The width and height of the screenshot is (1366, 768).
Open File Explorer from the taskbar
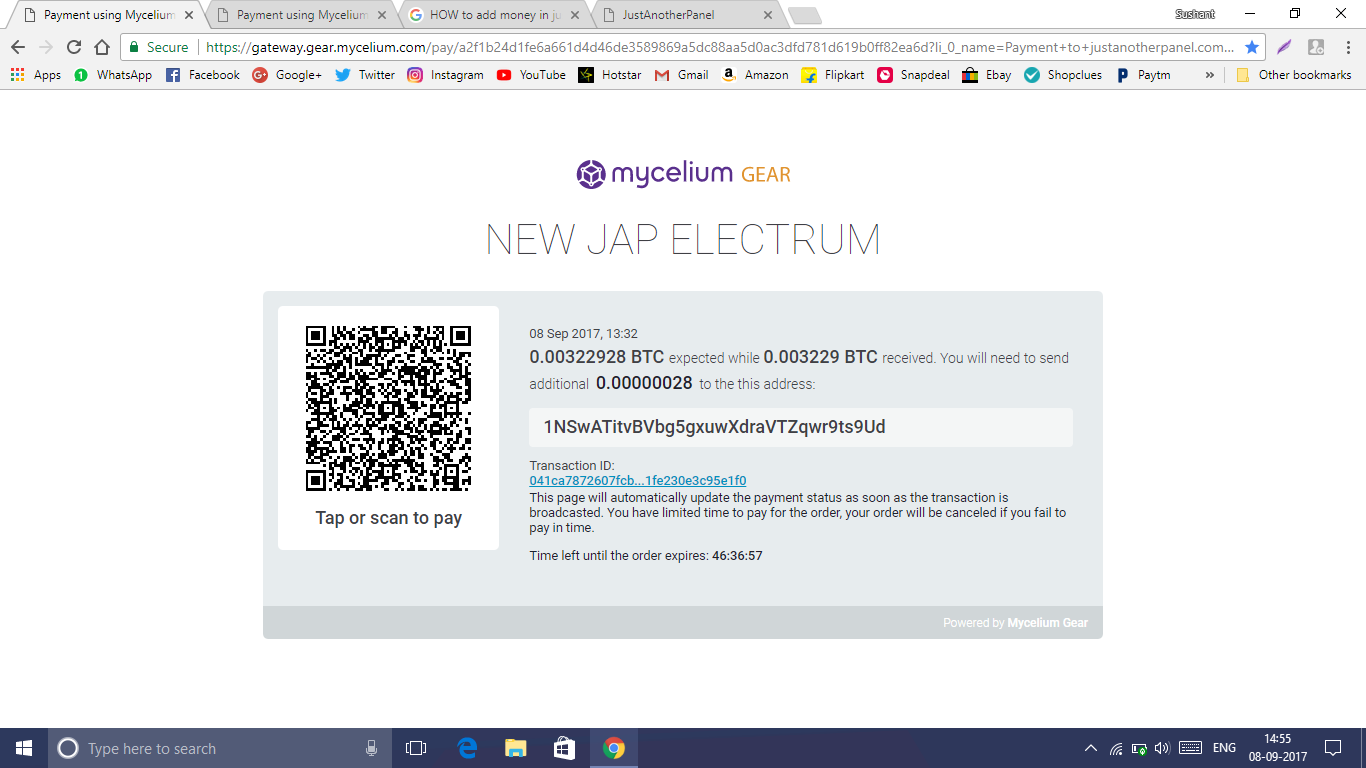click(516, 748)
